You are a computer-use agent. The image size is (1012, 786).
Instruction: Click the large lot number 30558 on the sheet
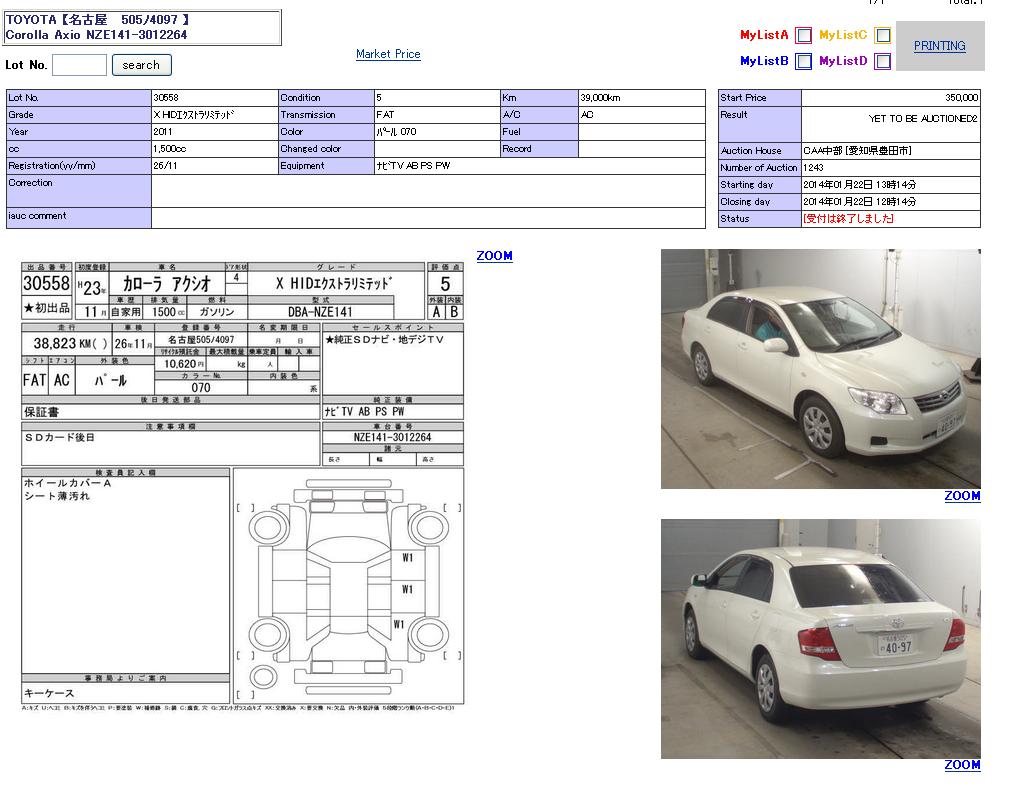46,284
